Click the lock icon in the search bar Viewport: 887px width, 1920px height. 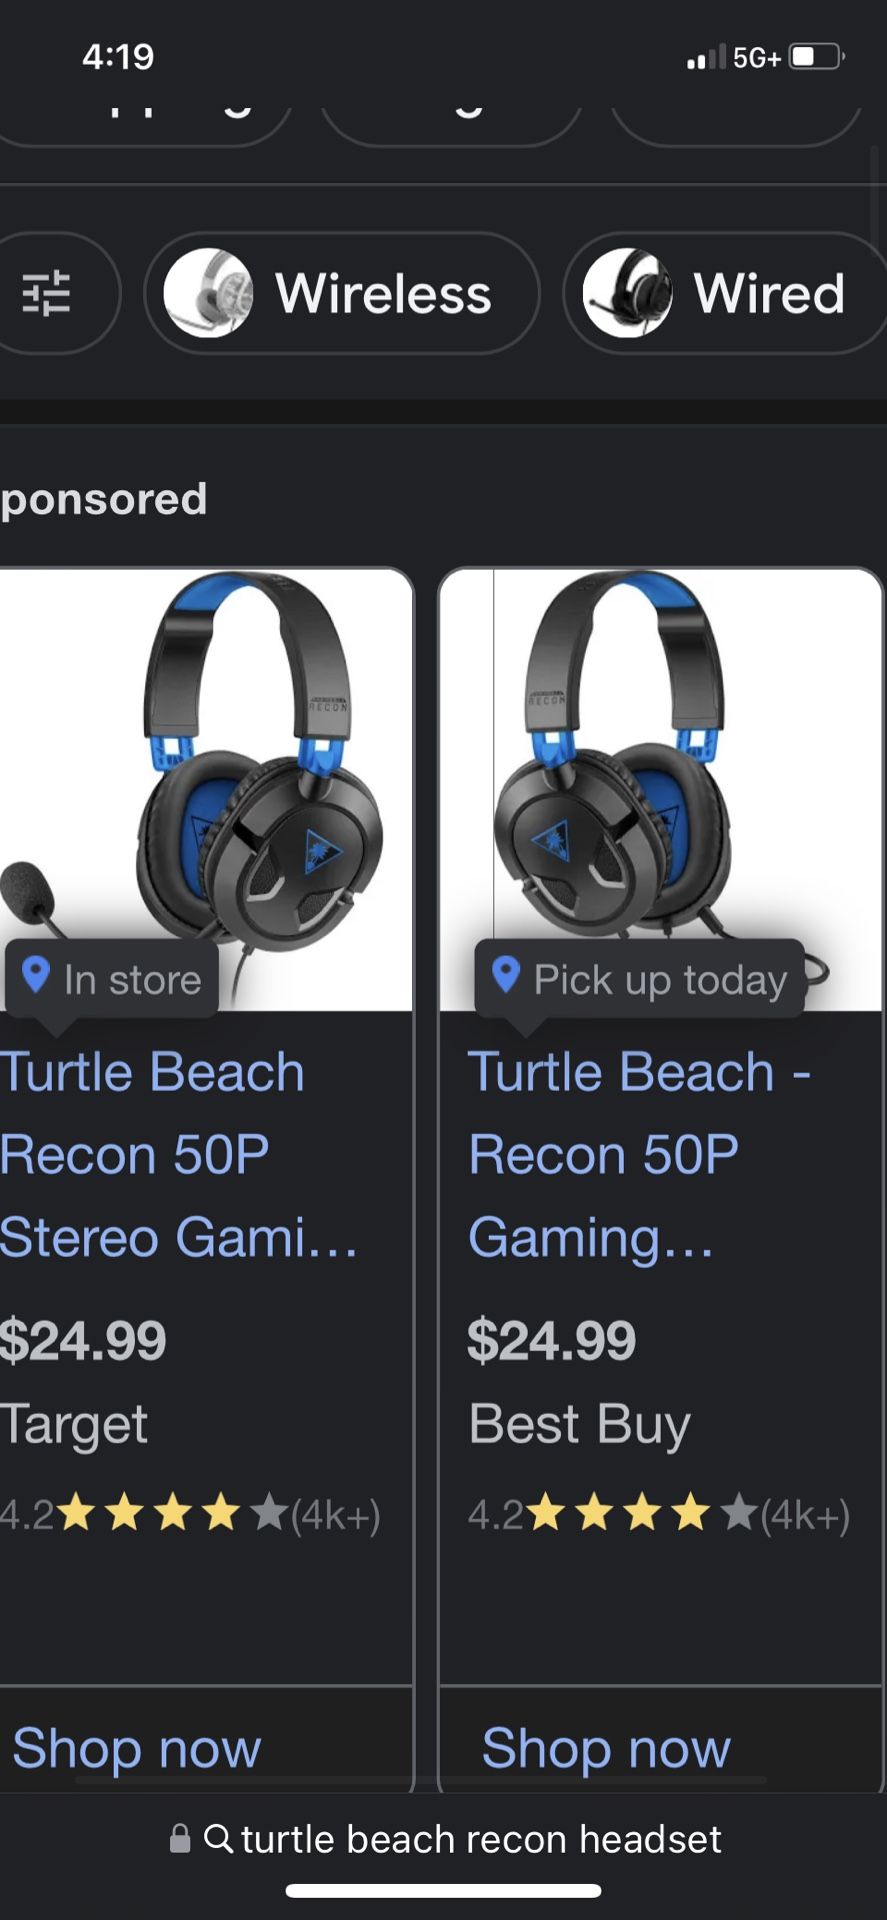(x=183, y=1838)
